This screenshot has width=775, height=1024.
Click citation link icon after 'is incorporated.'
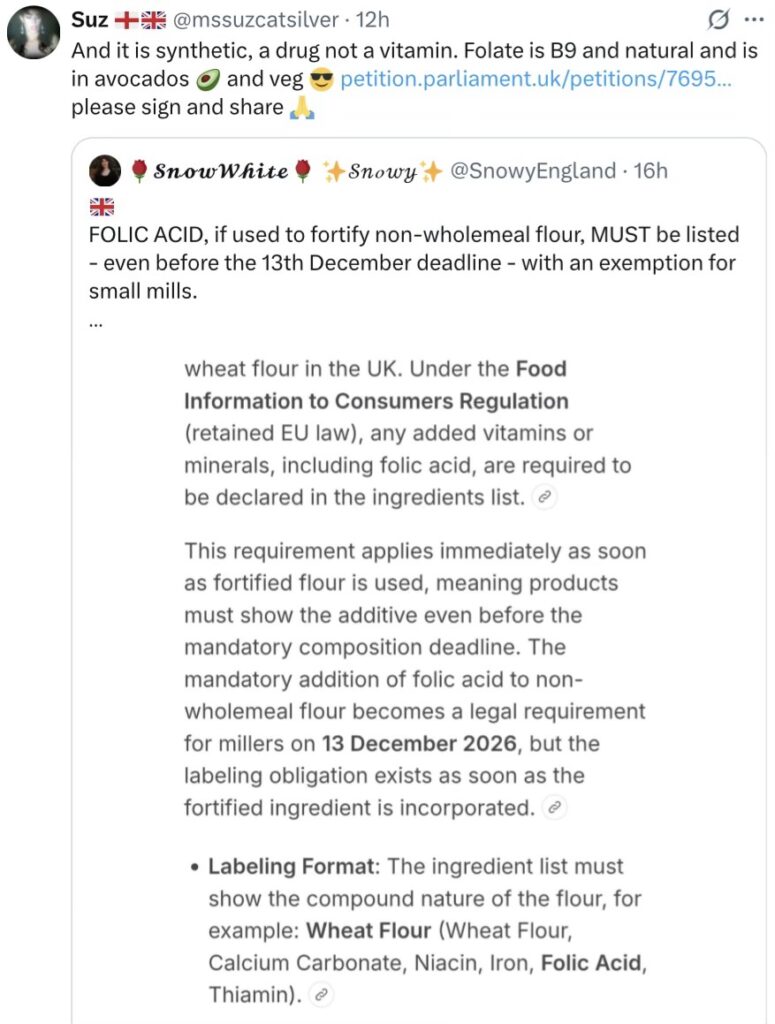(x=554, y=808)
